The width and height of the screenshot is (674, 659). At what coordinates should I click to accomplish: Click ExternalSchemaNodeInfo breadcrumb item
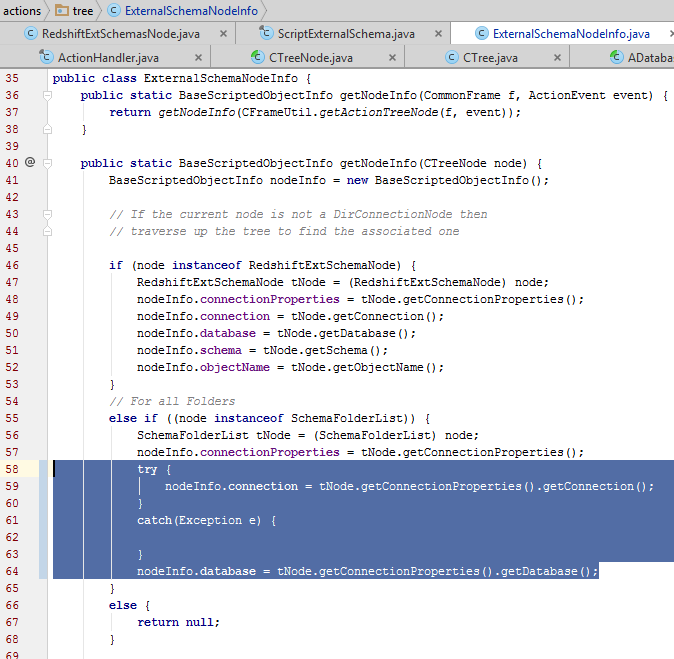tap(191, 10)
